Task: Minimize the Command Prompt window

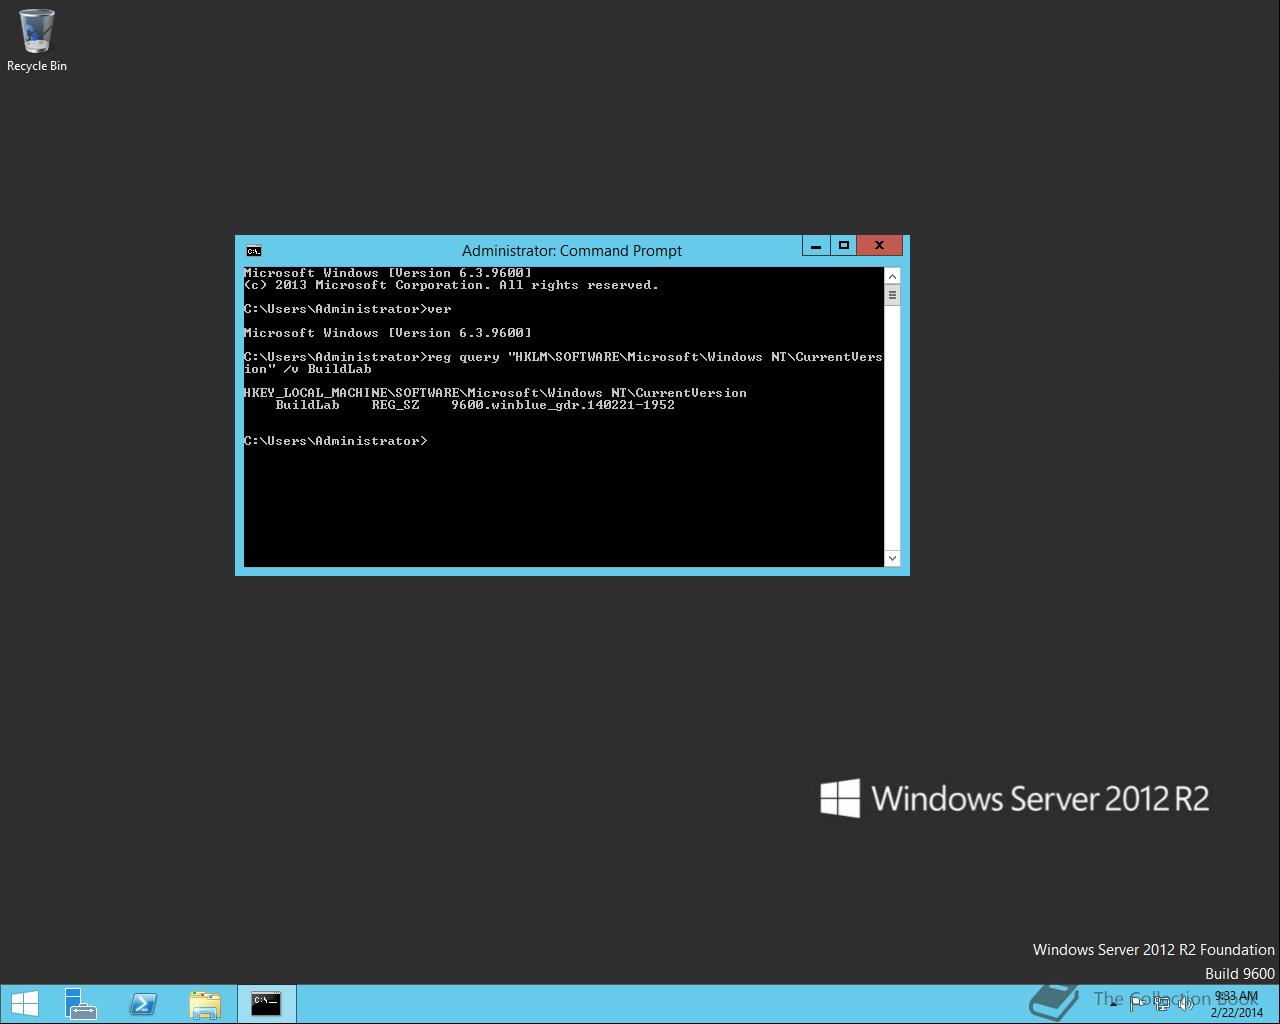Action: click(816, 245)
